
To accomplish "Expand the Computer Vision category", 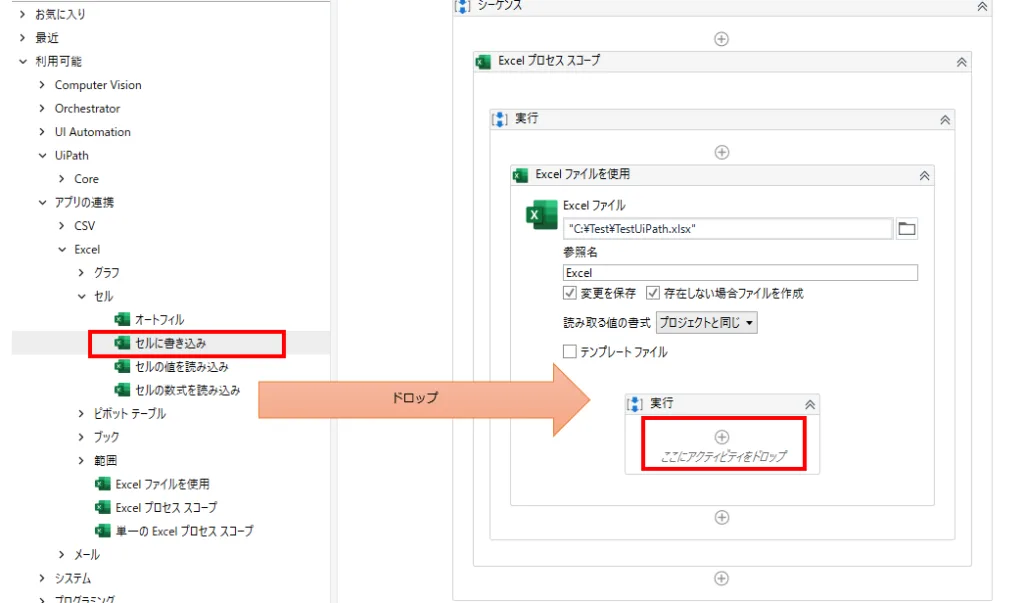I will click(x=42, y=85).
